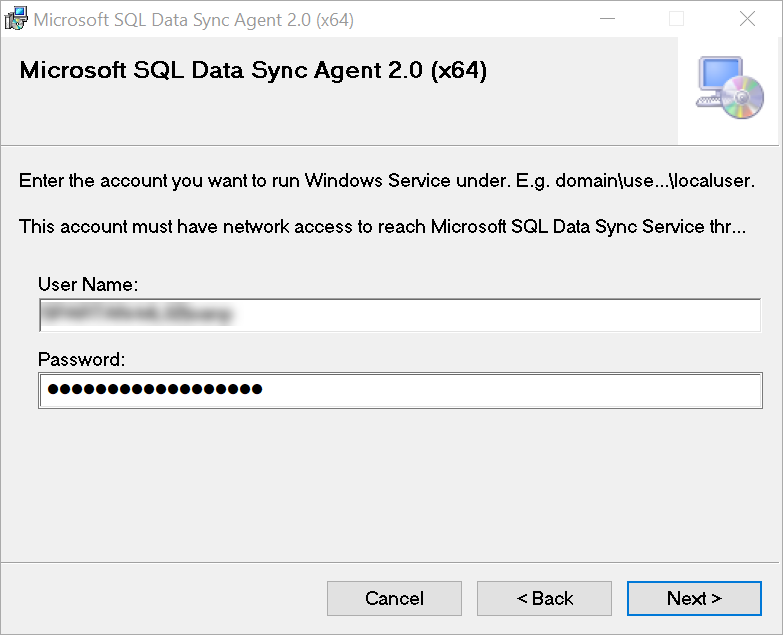Click the installer icon in title bar
This screenshot has width=783, height=635.
(x=16, y=19)
